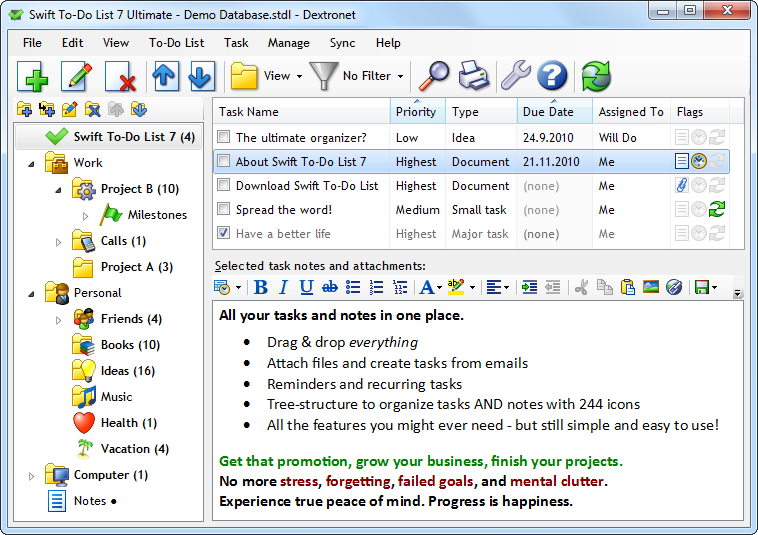Sort by Due Date column header
This screenshot has height=535, width=758.
coord(554,111)
